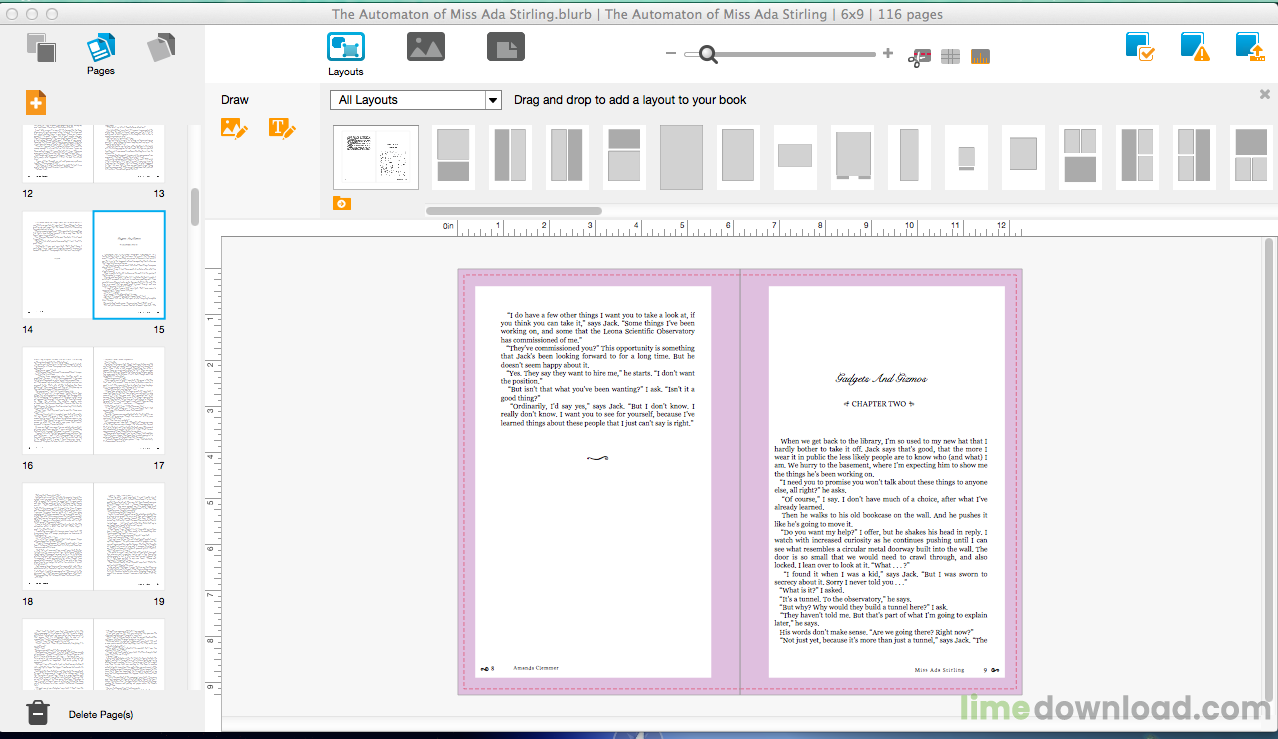
Task: Click the left page body text block
Action: pyautogui.click(x=597, y=369)
